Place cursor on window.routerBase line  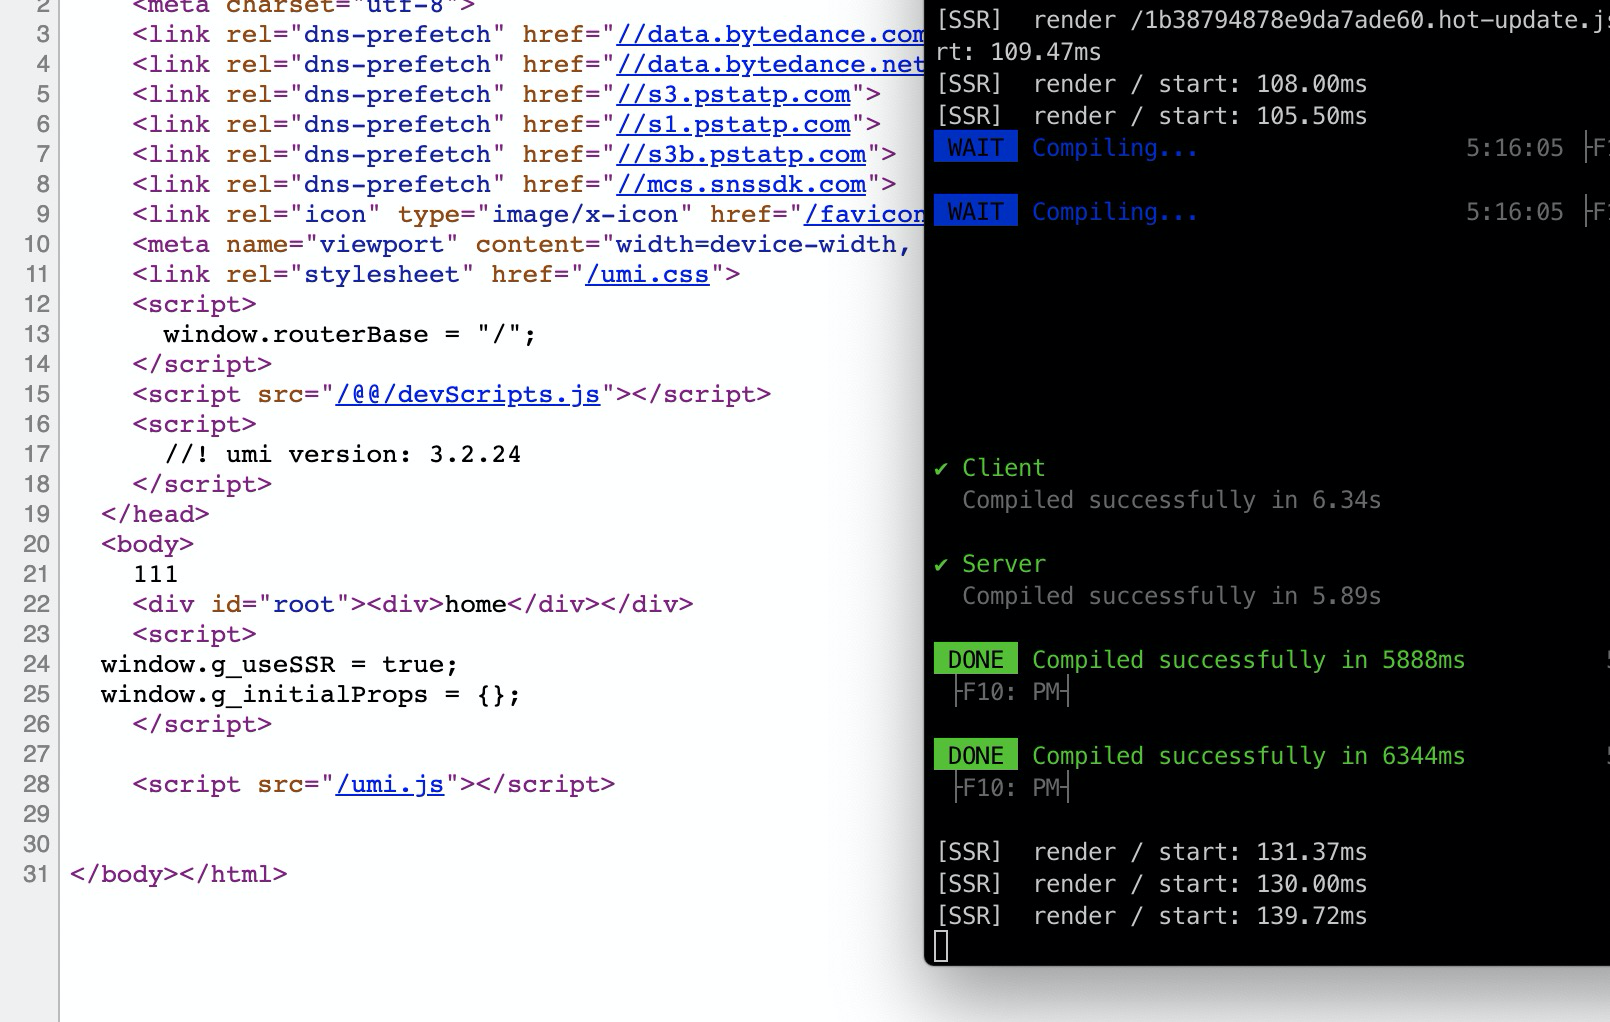tap(350, 334)
